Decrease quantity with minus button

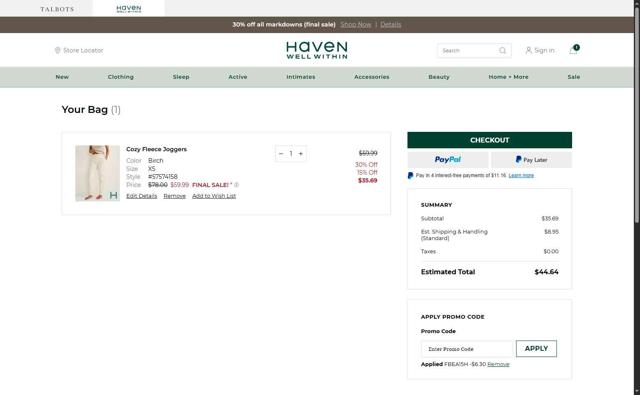281,153
